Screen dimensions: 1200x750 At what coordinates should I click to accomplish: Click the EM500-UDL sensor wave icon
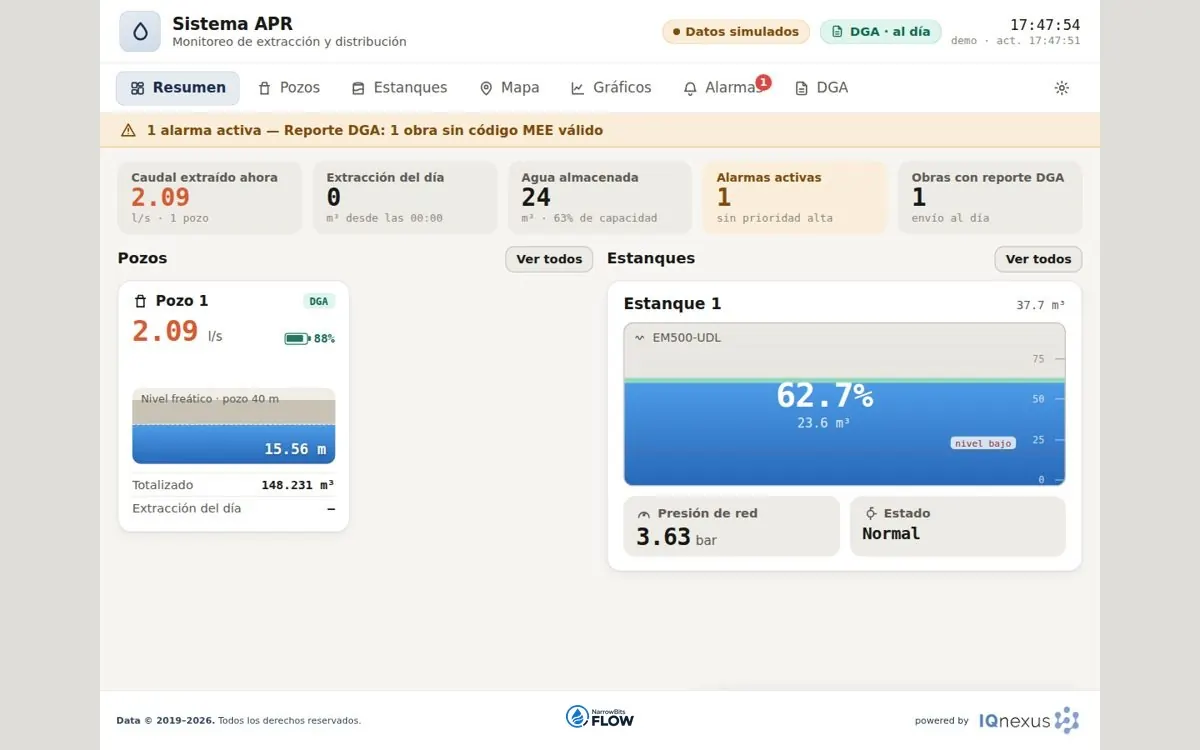640,338
